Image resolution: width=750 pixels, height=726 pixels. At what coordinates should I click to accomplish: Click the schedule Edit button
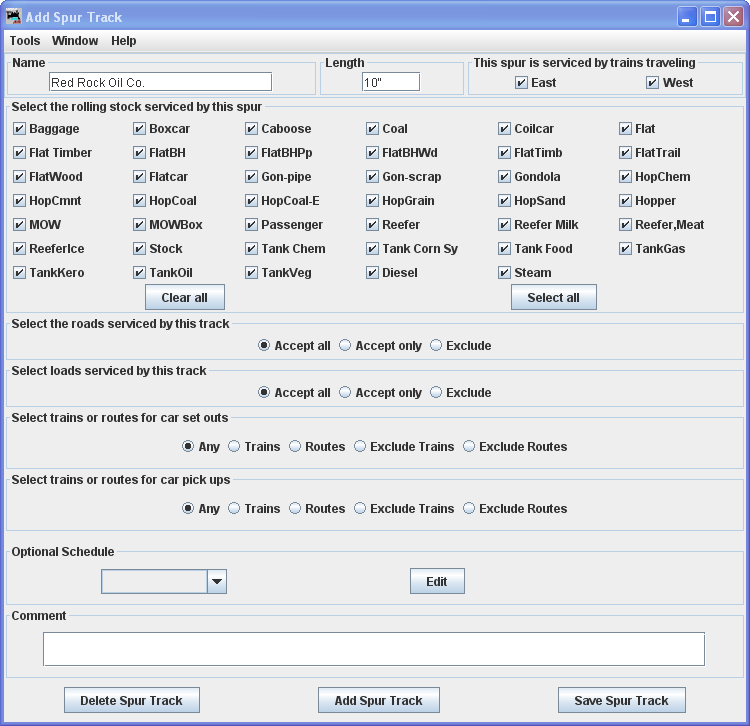[x=437, y=582]
